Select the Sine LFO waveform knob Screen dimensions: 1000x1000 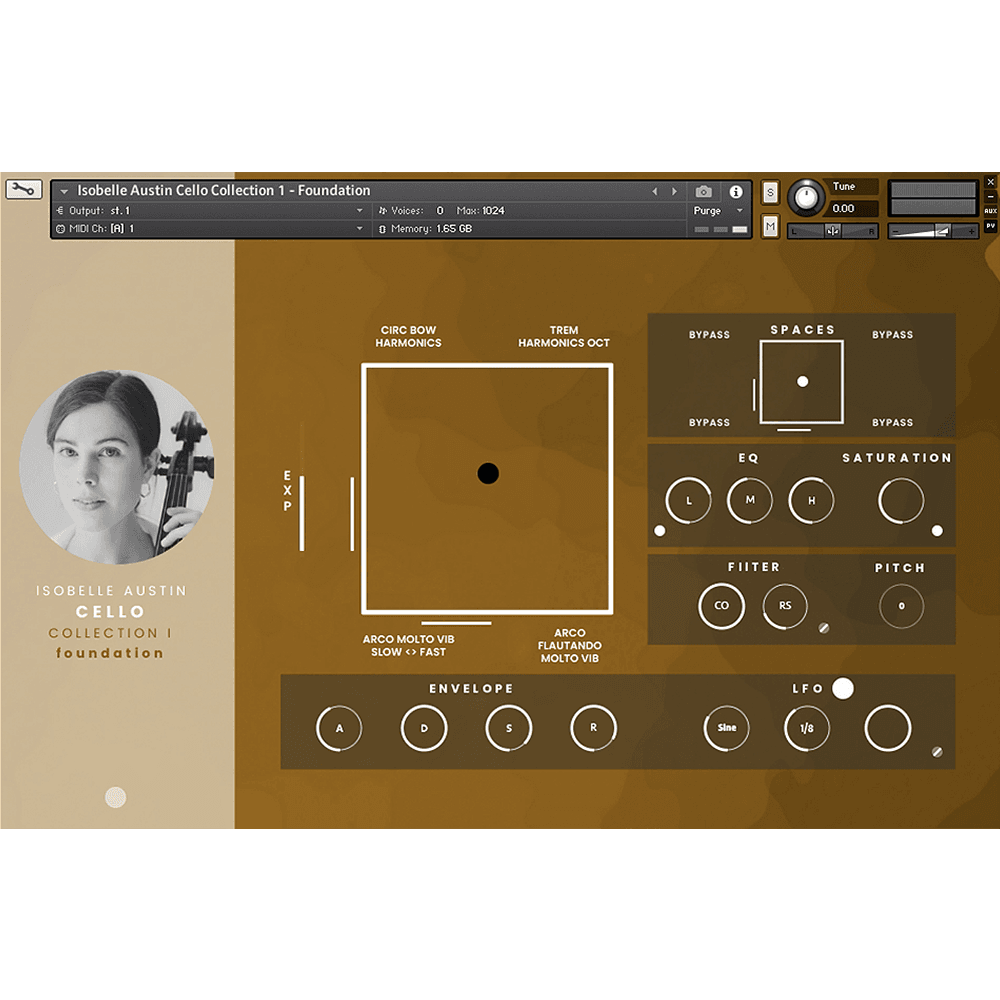coord(727,728)
